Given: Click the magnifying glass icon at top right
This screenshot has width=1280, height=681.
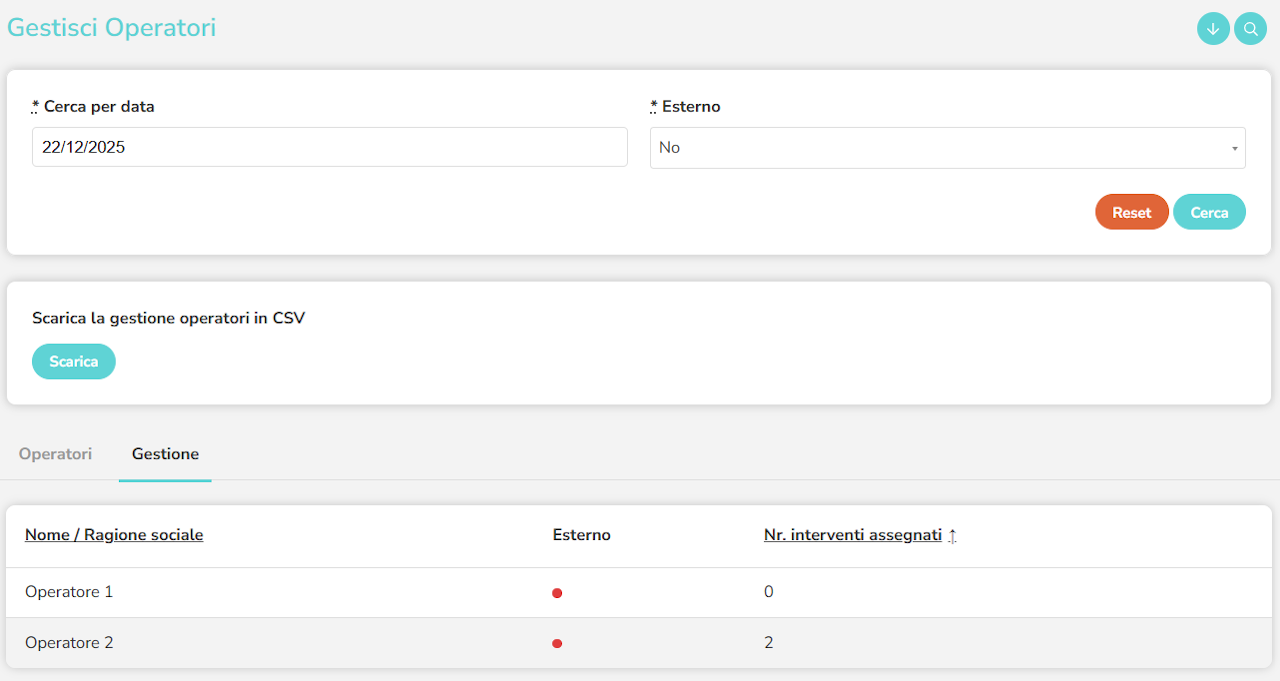Looking at the screenshot, I should click(x=1250, y=29).
